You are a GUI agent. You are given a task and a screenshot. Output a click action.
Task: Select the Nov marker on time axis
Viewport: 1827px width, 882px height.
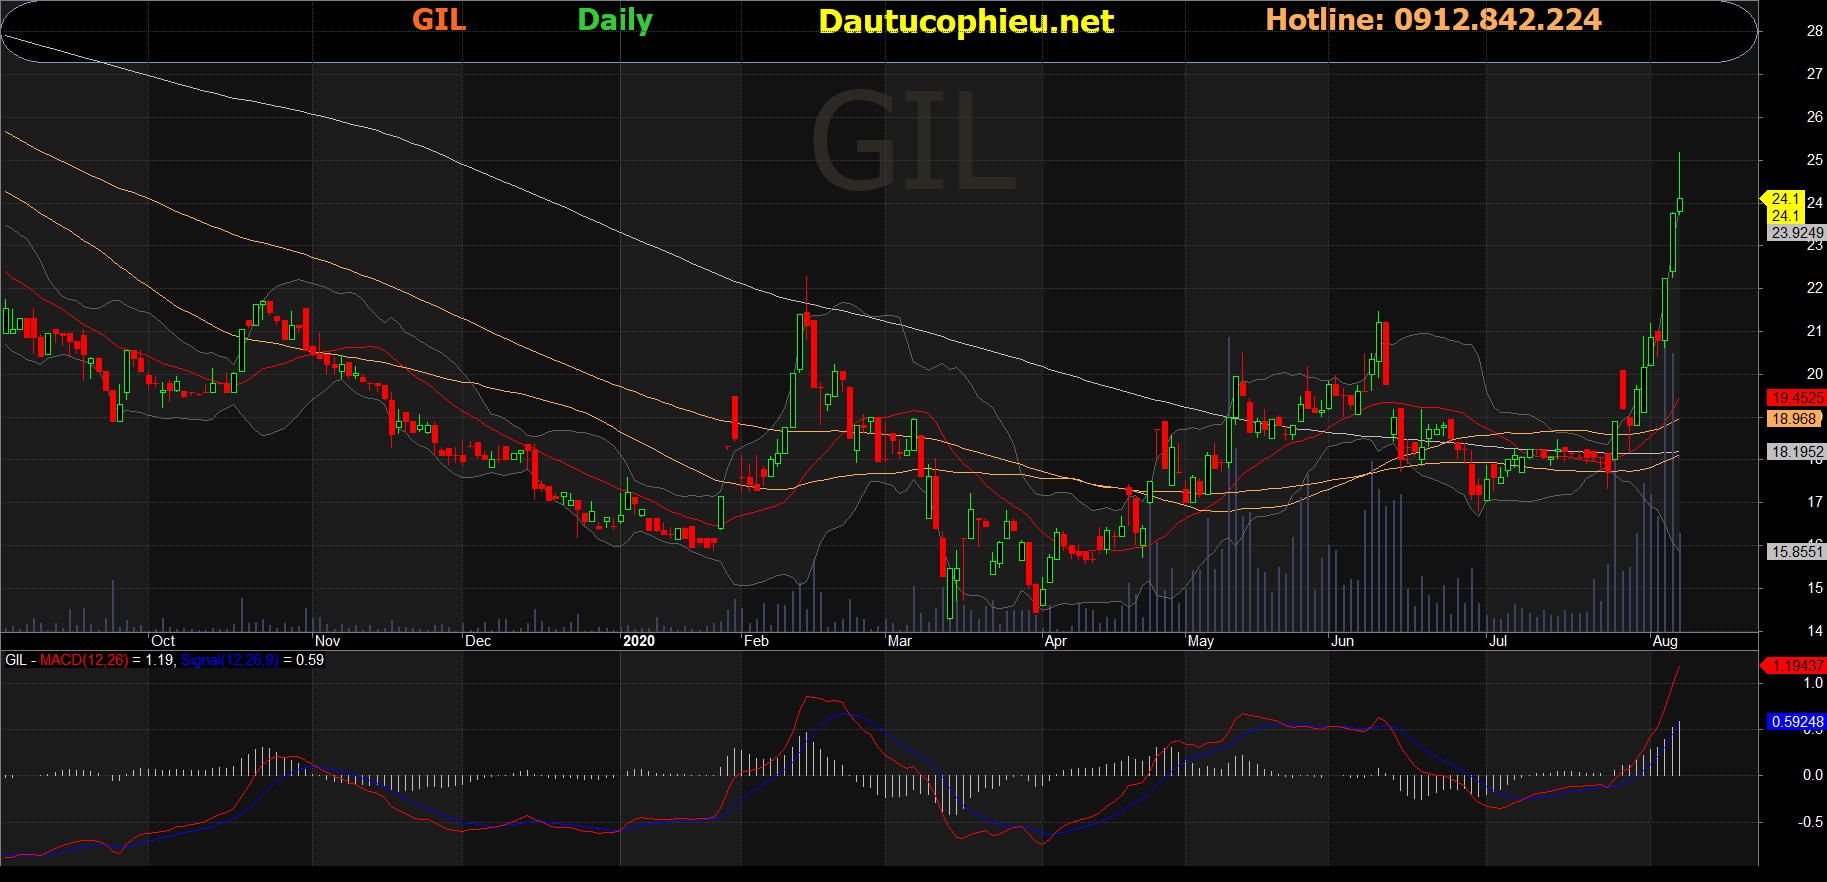(327, 641)
